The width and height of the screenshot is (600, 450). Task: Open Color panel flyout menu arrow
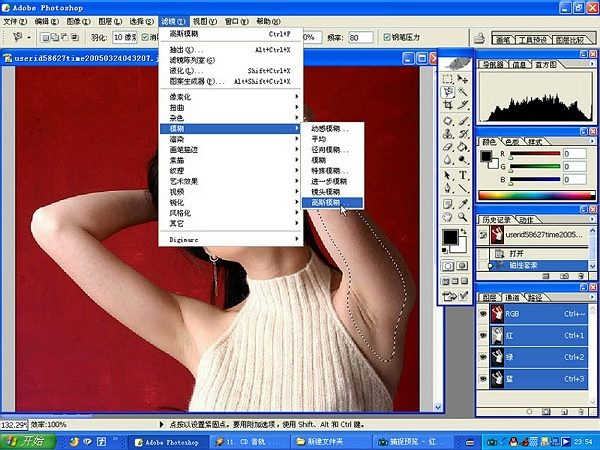point(592,141)
